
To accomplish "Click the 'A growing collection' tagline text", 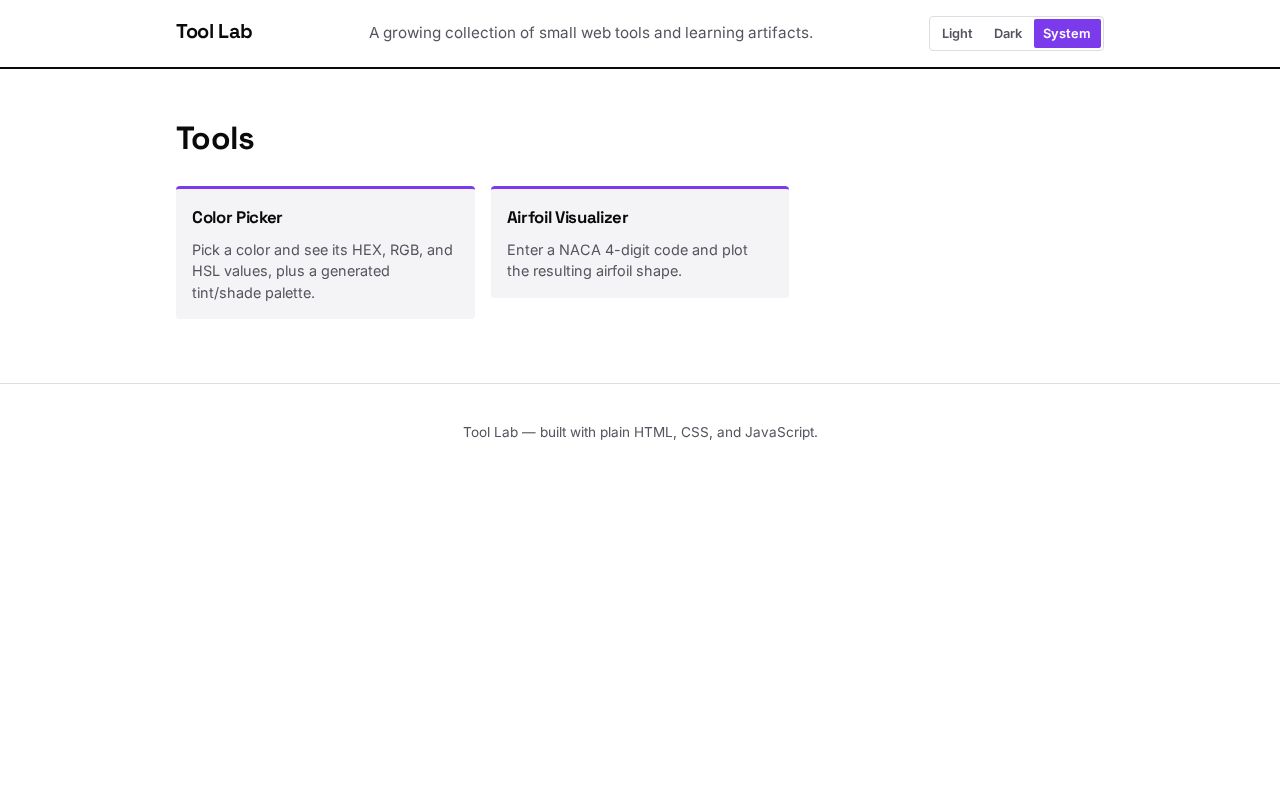I will coord(591,33).
